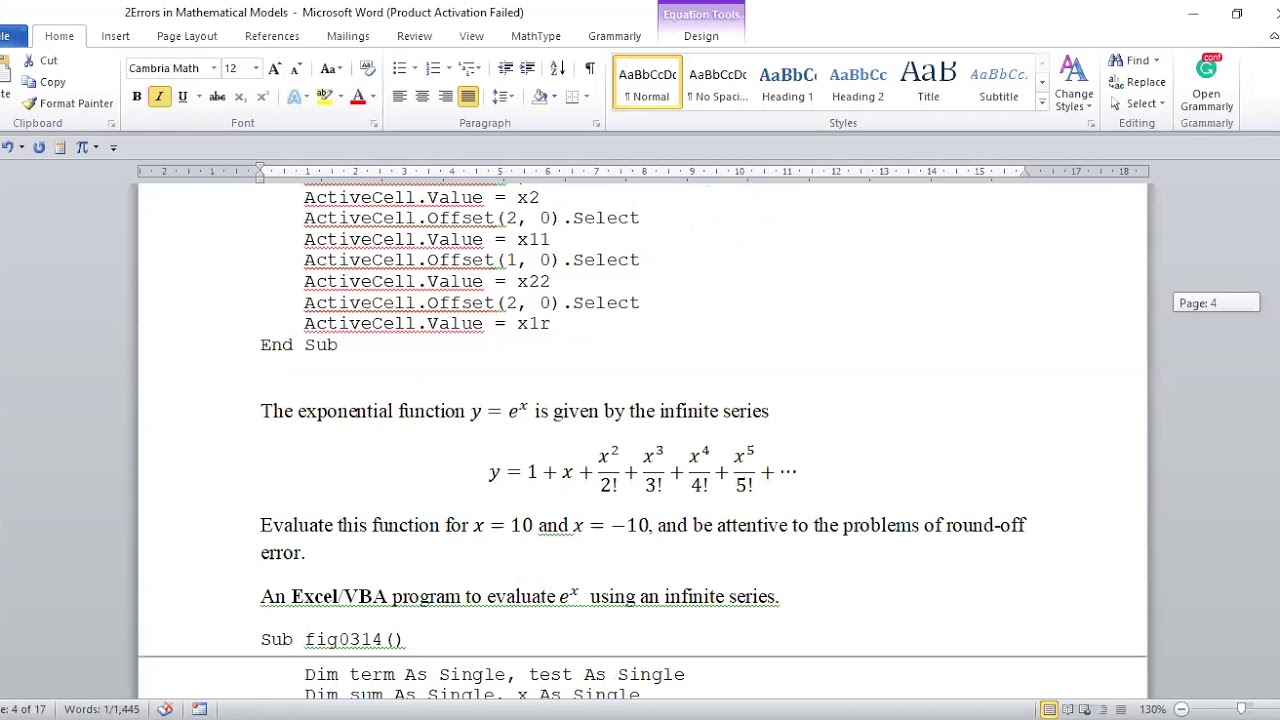Click the Undo arrow in Quick Access toolbar
The image size is (1280, 720).
click(7, 147)
